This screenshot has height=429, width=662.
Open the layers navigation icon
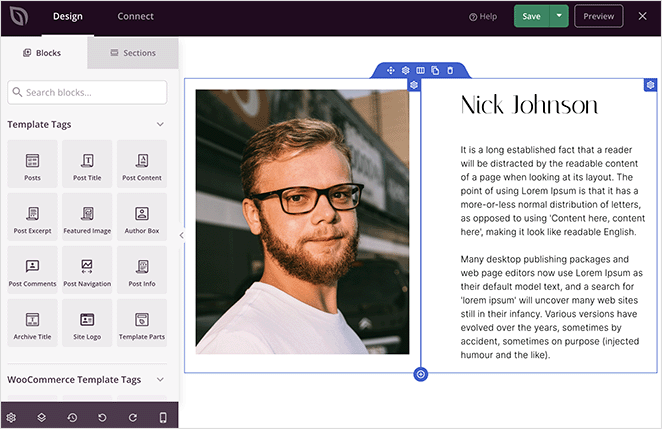[42, 416]
